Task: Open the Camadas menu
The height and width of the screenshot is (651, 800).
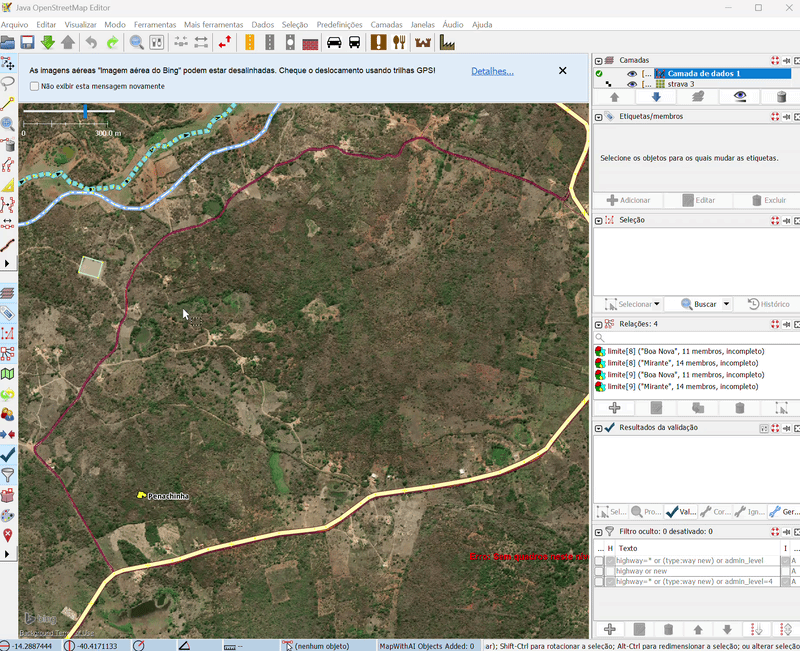Action: [386, 24]
